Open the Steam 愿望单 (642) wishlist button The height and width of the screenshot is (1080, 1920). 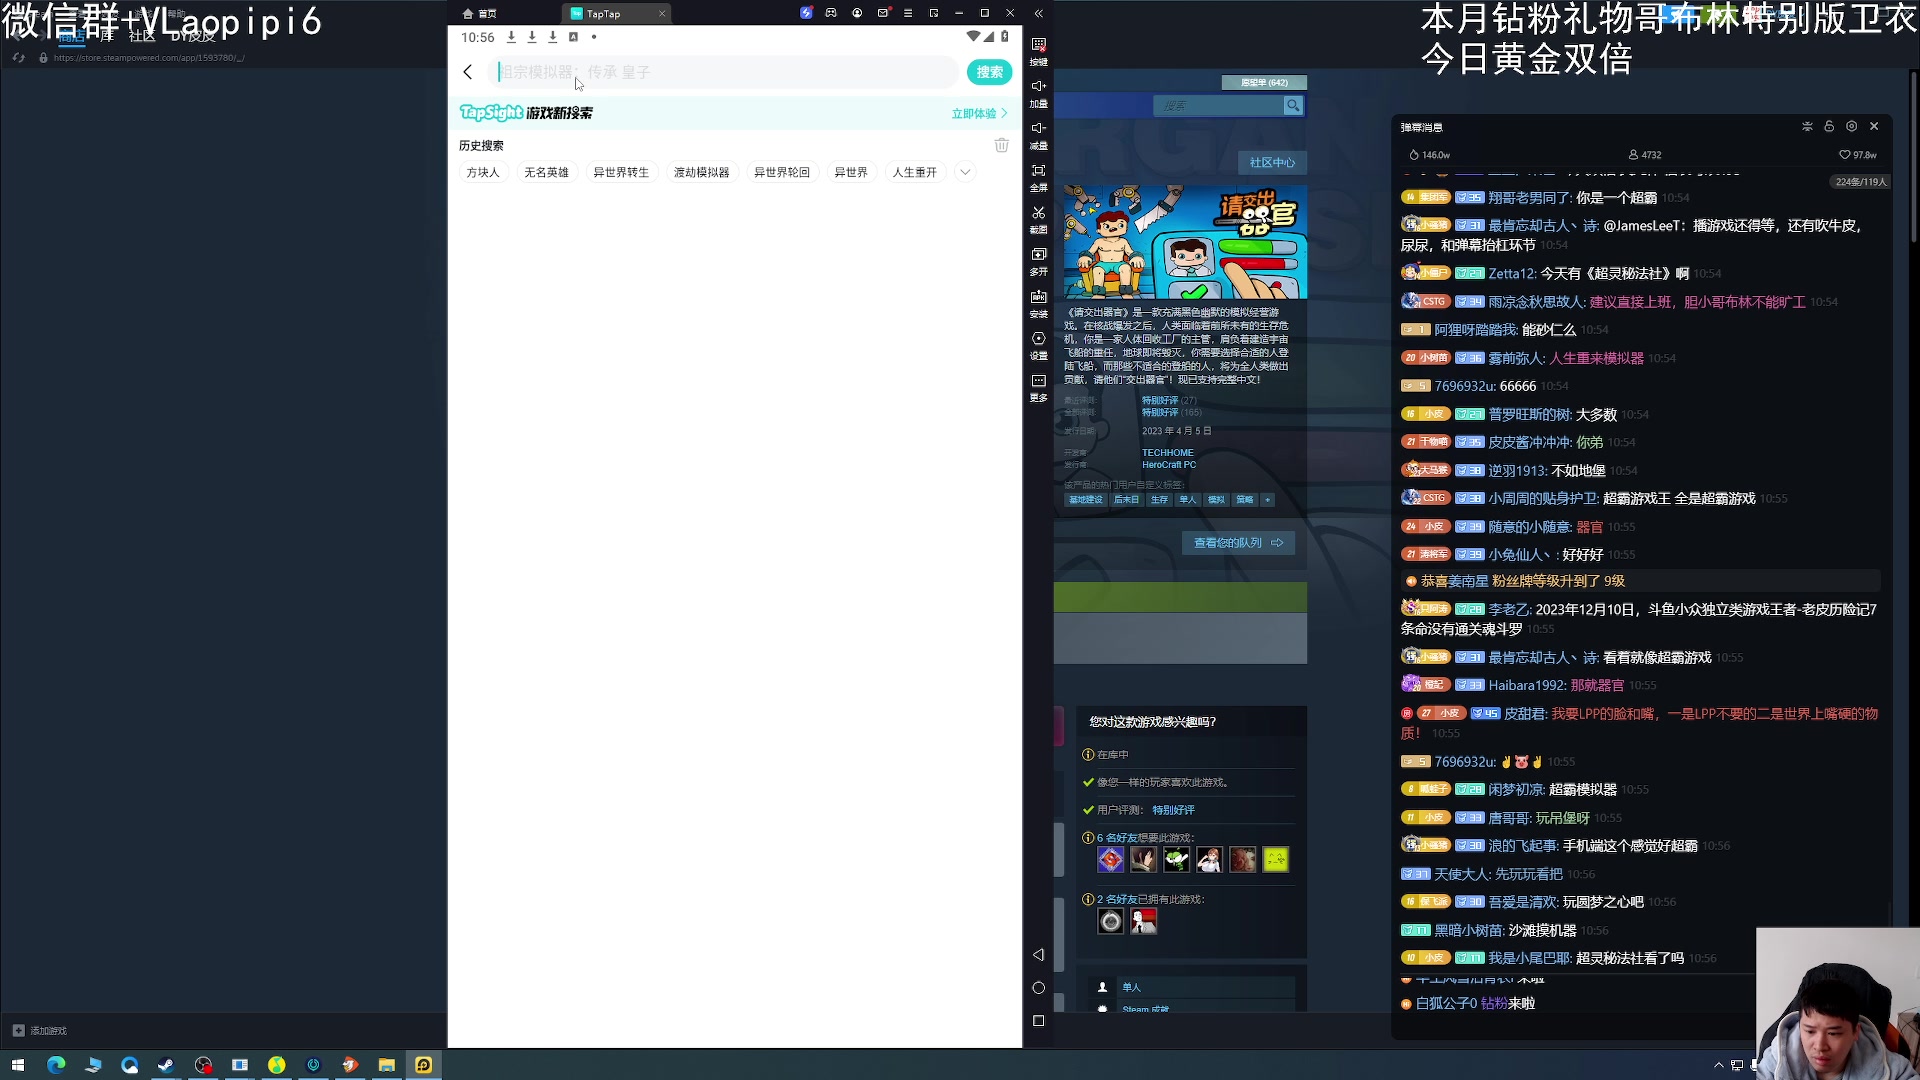tap(1264, 82)
